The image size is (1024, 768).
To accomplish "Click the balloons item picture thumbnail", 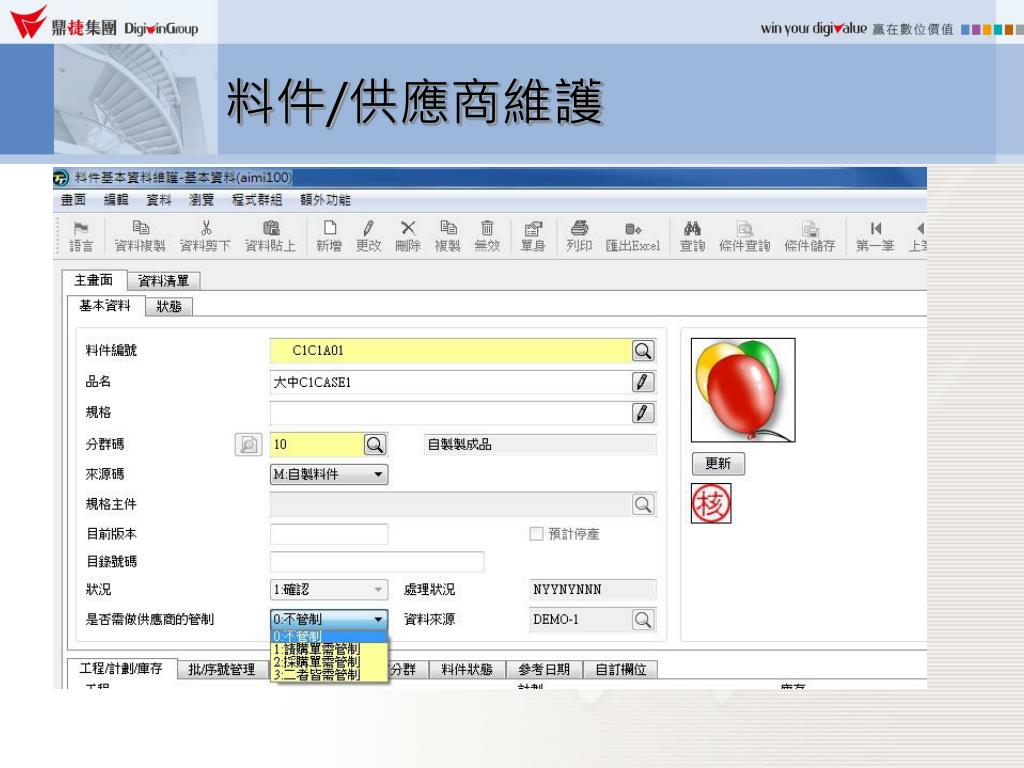I will click(x=743, y=391).
